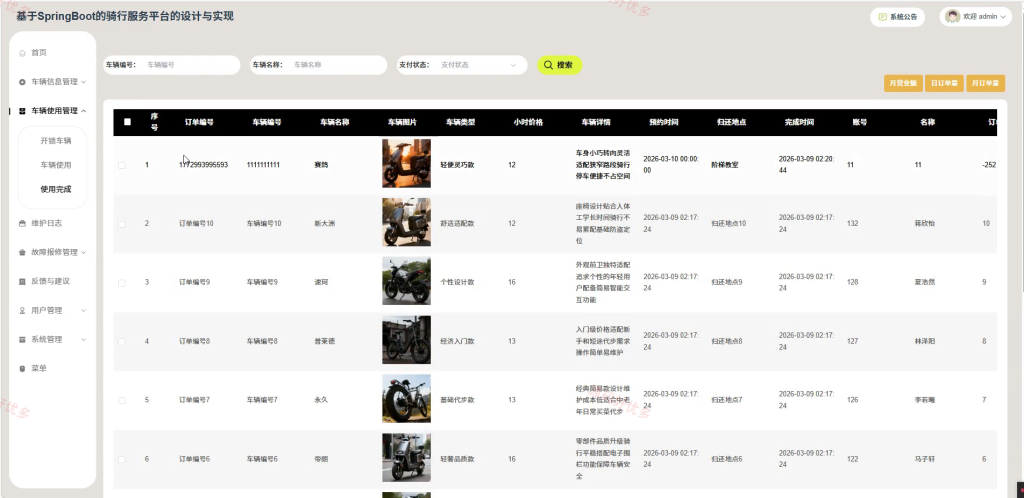Screen dimensions: 1024x498
Task: Click the 维护日志 sidebar icon
Action: [x=22, y=223]
